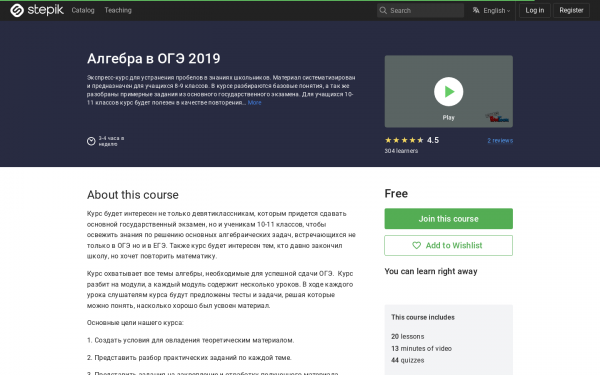The height and width of the screenshot is (375, 600).
Task: Click list item 1 Создать условия
Action: click(x=191, y=340)
